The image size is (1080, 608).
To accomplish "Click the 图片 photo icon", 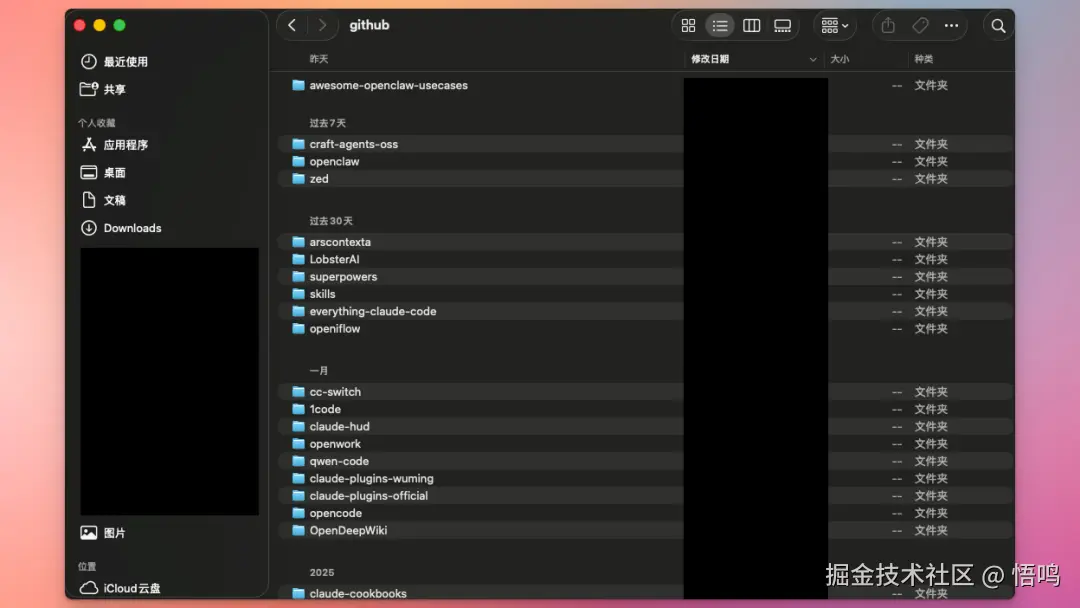I will pyautogui.click(x=89, y=533).
